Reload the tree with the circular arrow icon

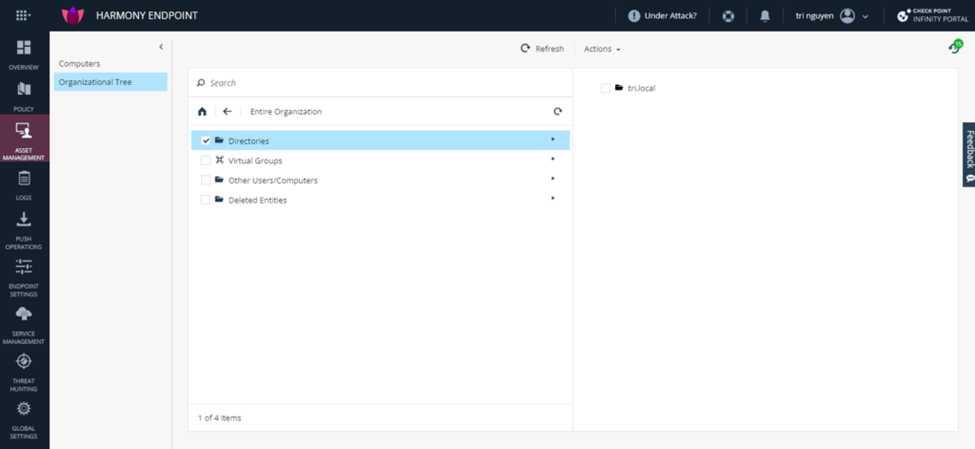[x=558, y=112]
